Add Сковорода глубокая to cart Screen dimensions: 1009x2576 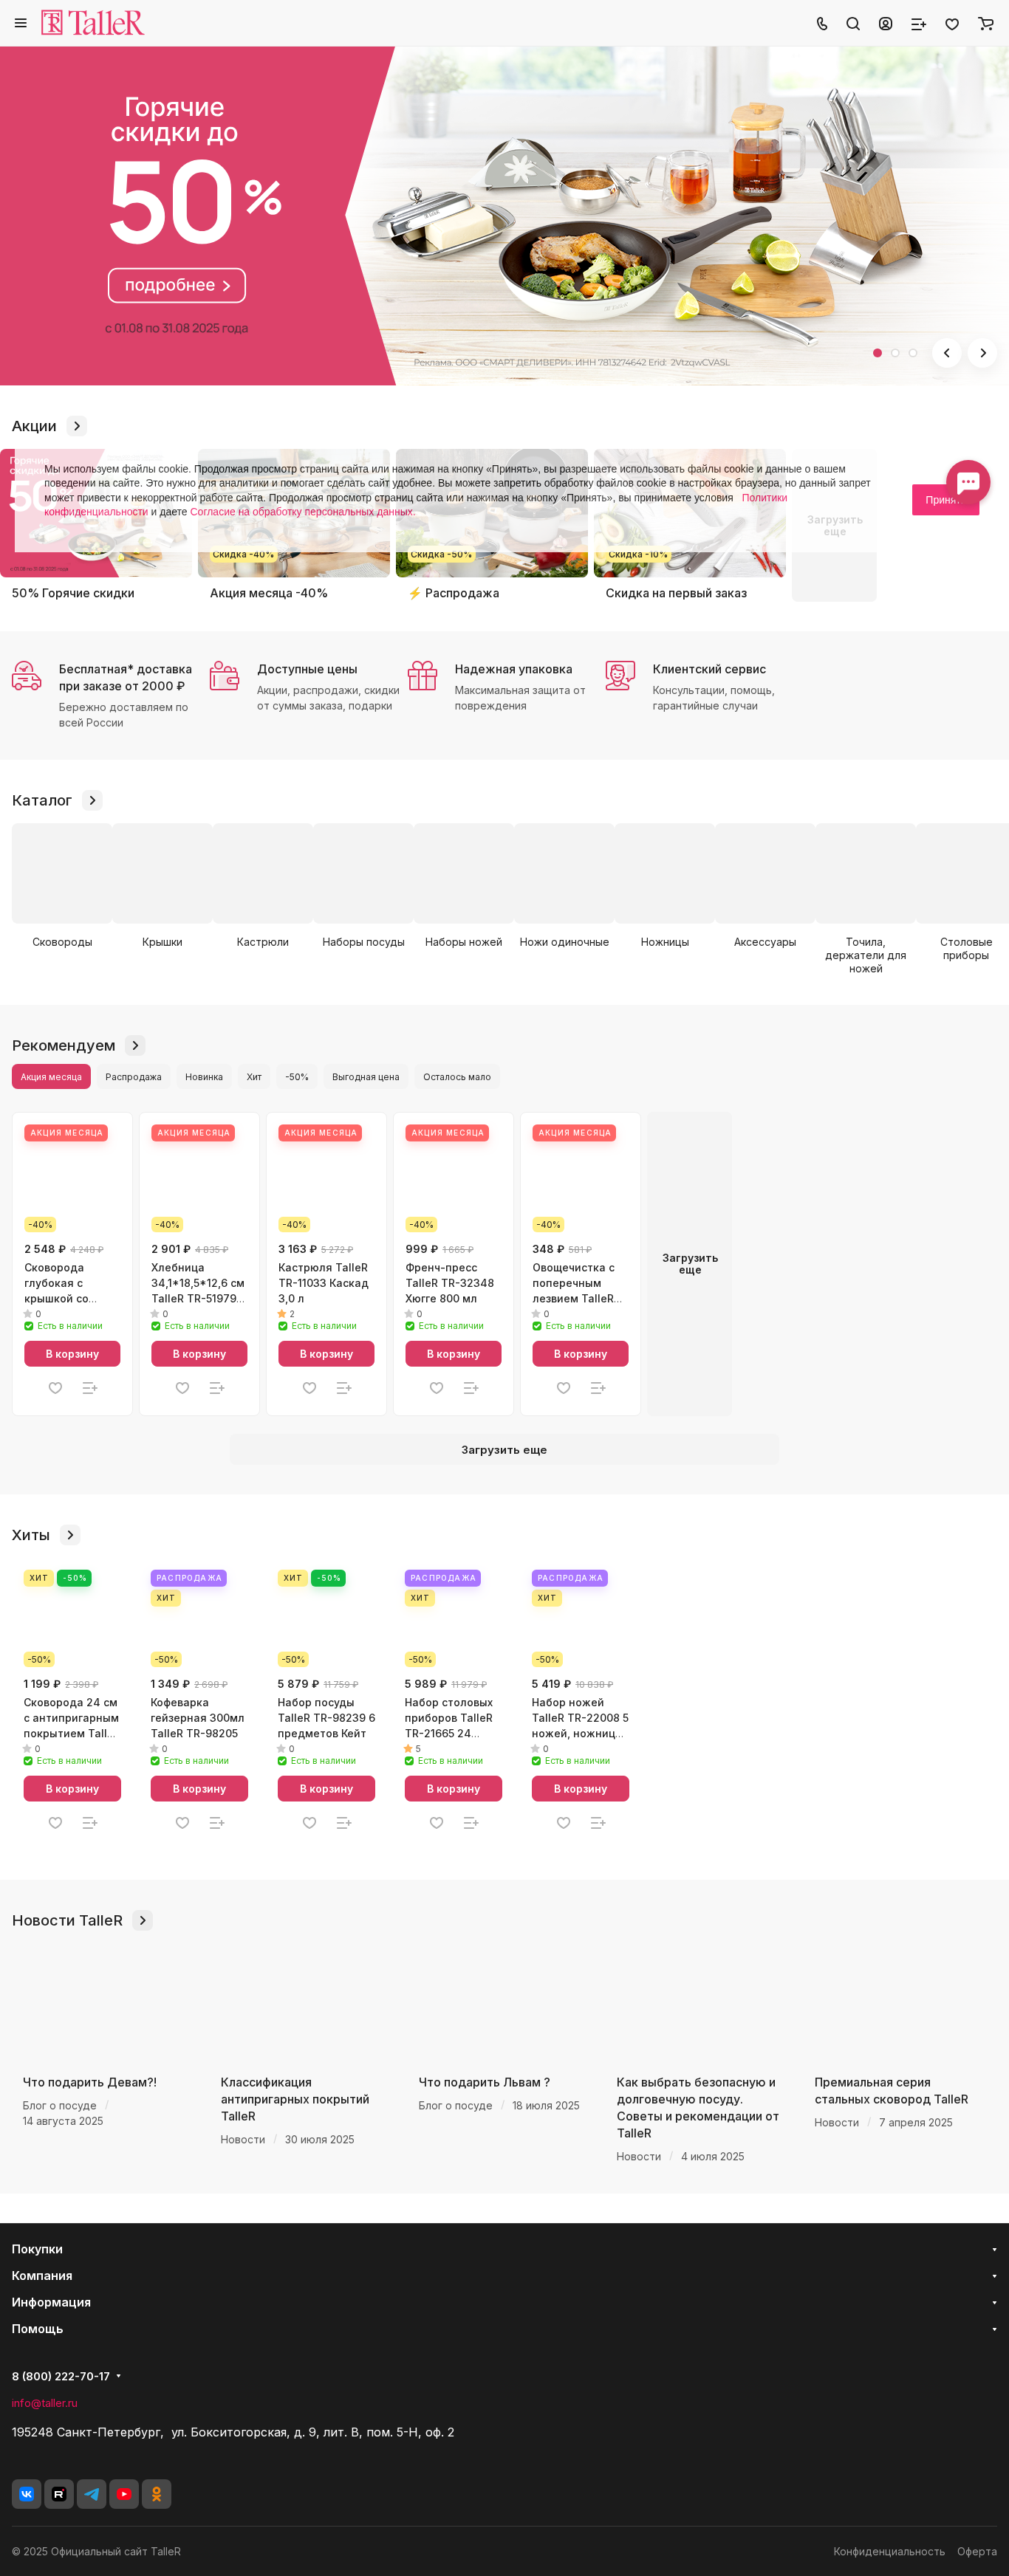[x=72, y=1354]
